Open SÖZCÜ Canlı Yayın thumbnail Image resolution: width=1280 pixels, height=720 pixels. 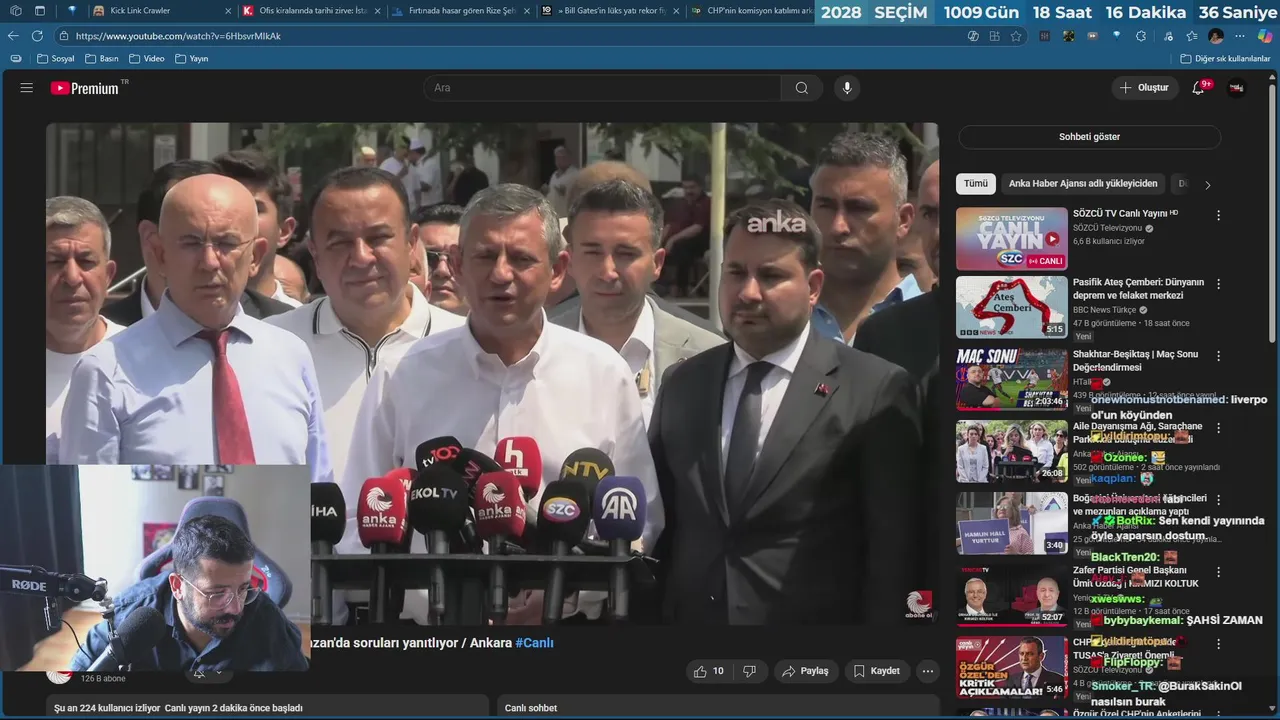pos(1011,238)
